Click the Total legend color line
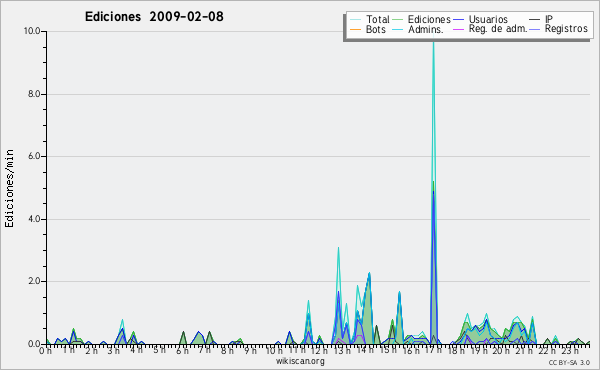This screenshot has height=370, width=600. pyautogui.click(x=355, y=20)
